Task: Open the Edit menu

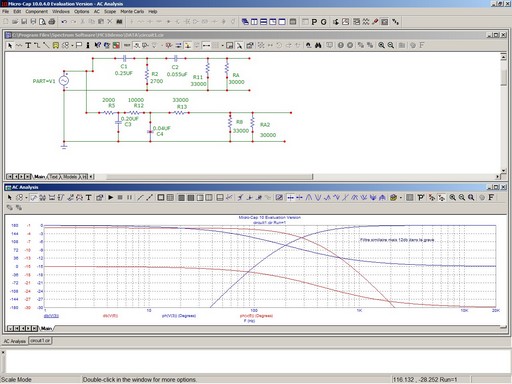Action: (17, 11)
